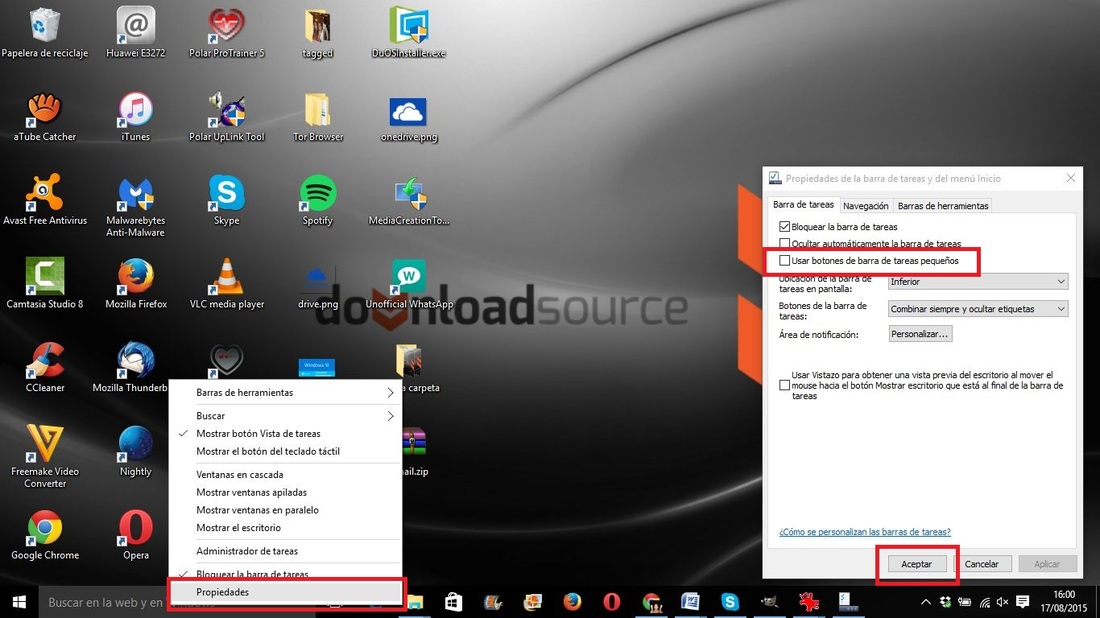Open Skype from the taskbar

(730, 601)
